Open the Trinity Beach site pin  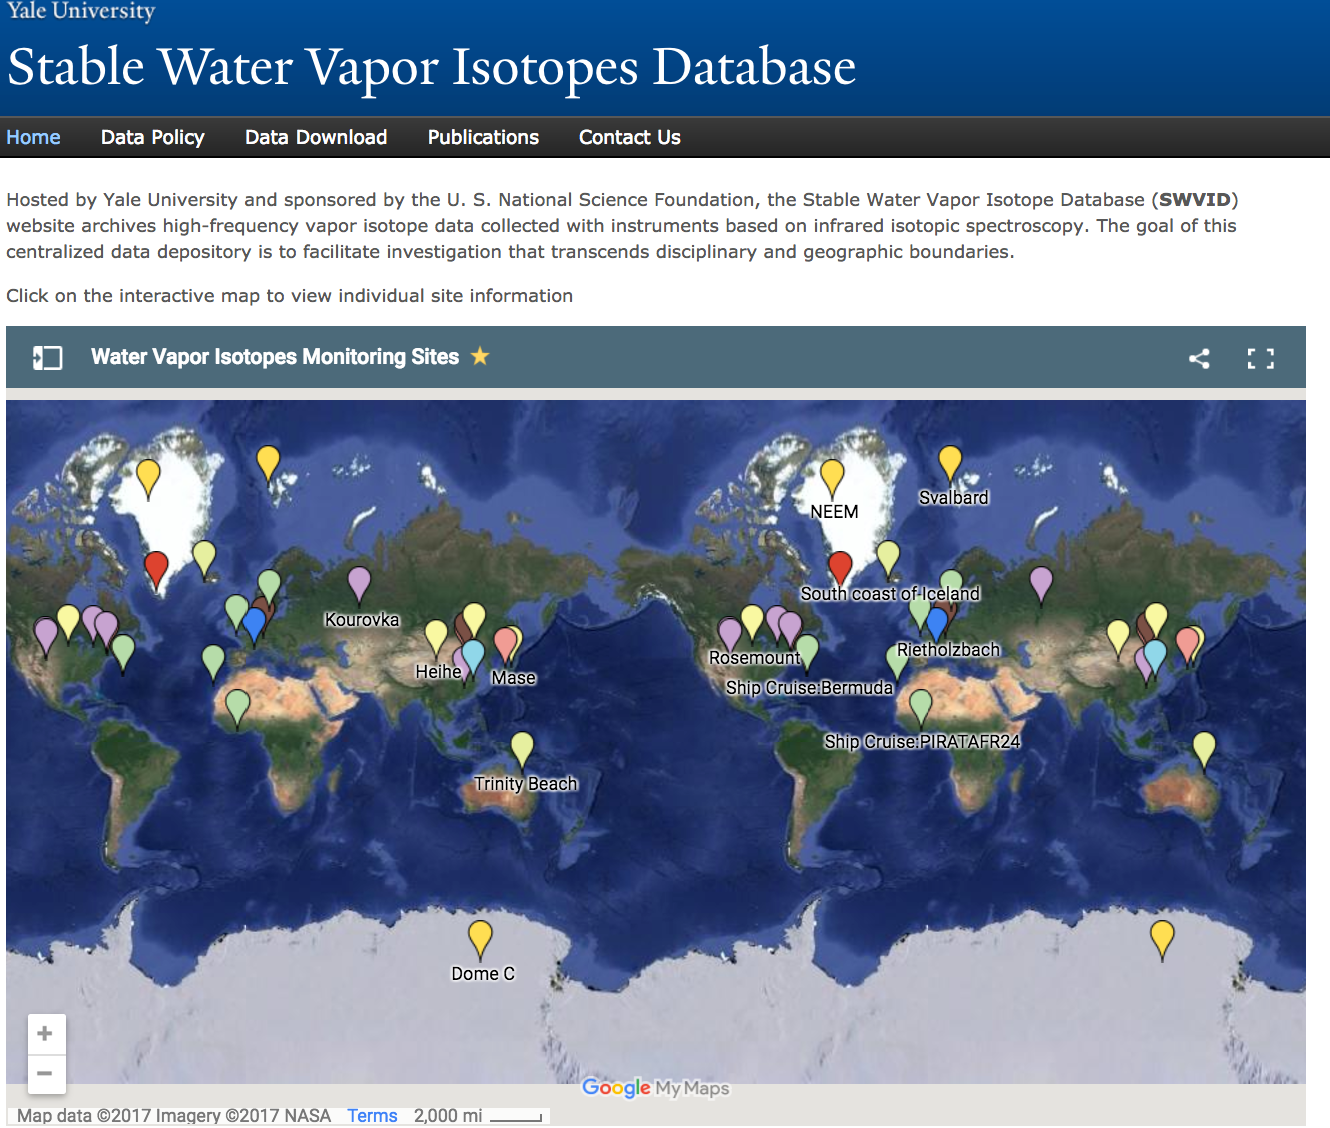point(522,748)
